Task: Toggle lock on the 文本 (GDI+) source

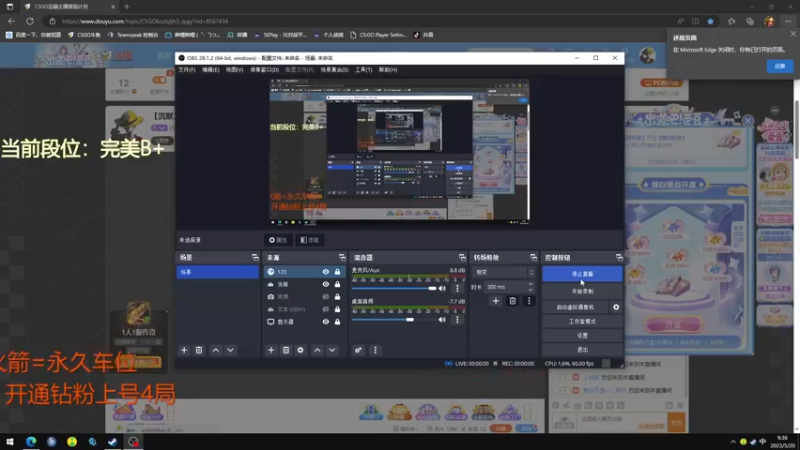Action: tap(337, 309)
